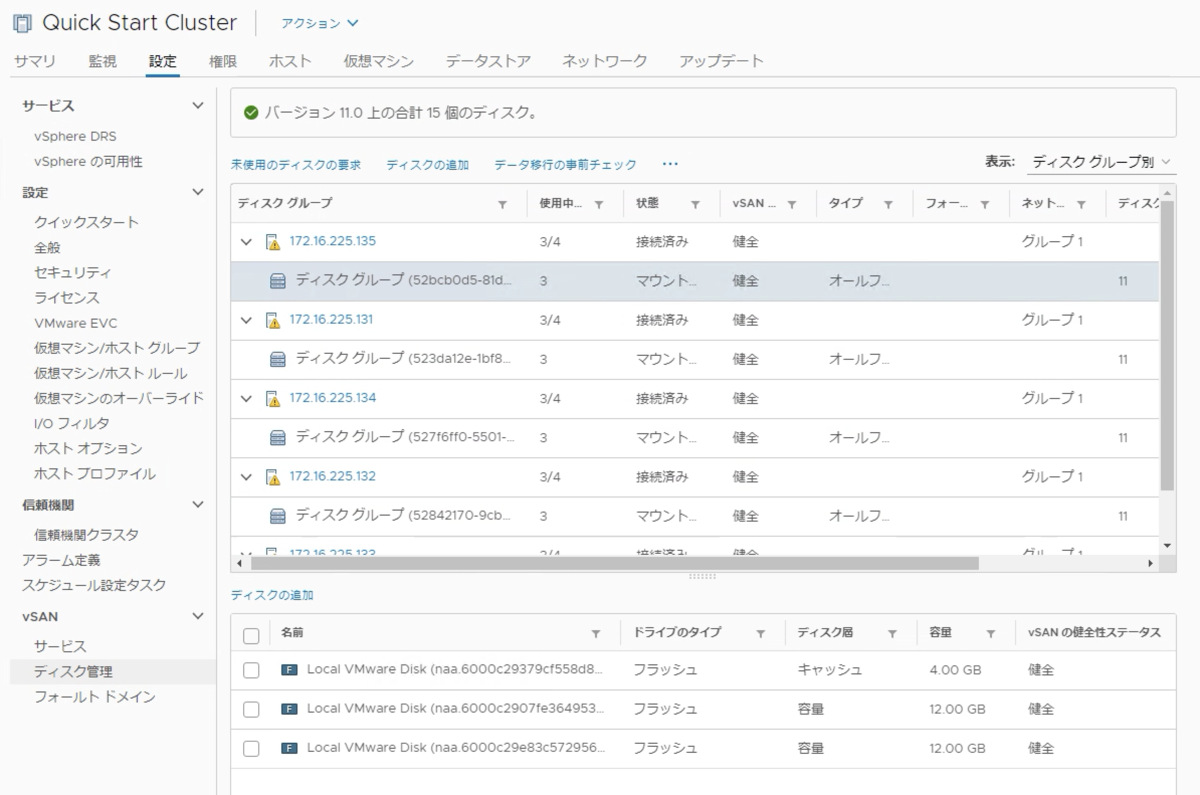Click the disk group icon for 527f6ff0-5501
1200x795 pixels.
pos(278,438)
